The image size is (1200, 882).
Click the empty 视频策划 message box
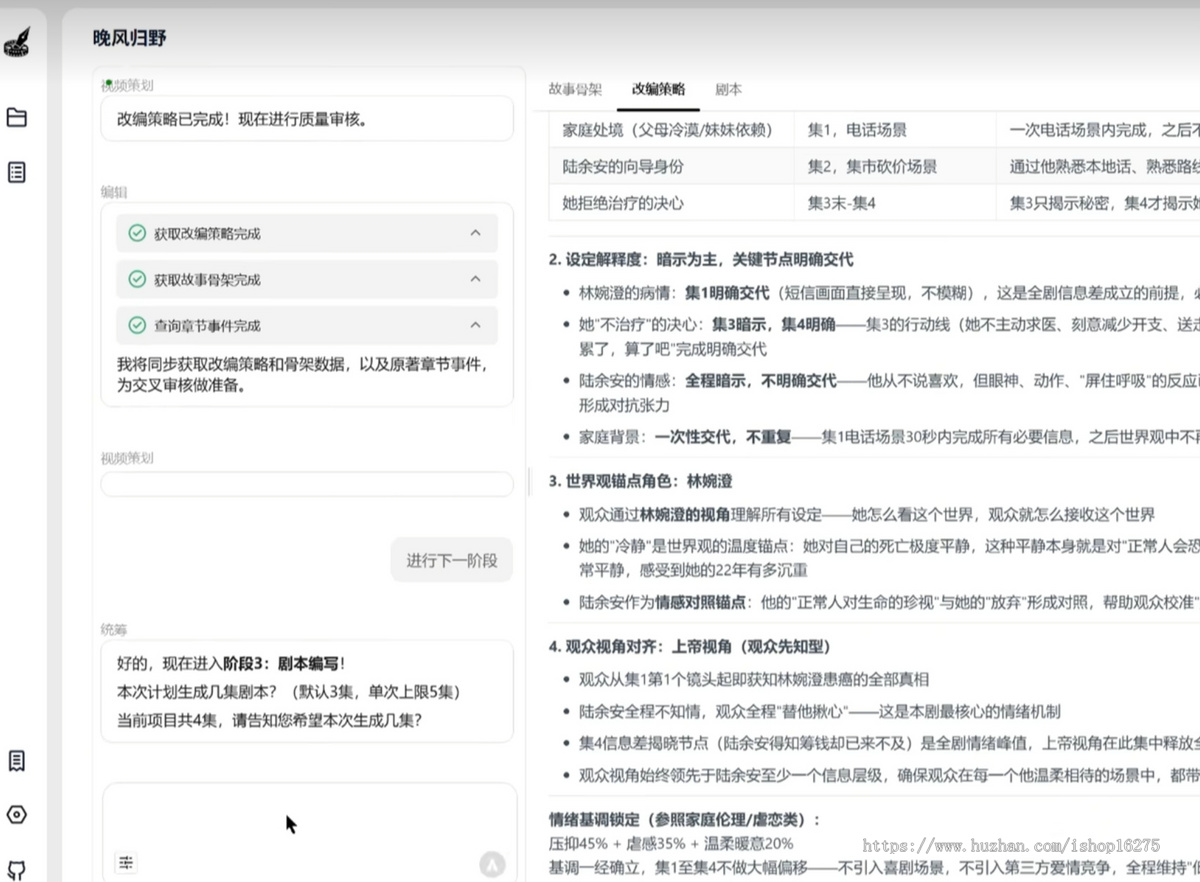[307, 484]
